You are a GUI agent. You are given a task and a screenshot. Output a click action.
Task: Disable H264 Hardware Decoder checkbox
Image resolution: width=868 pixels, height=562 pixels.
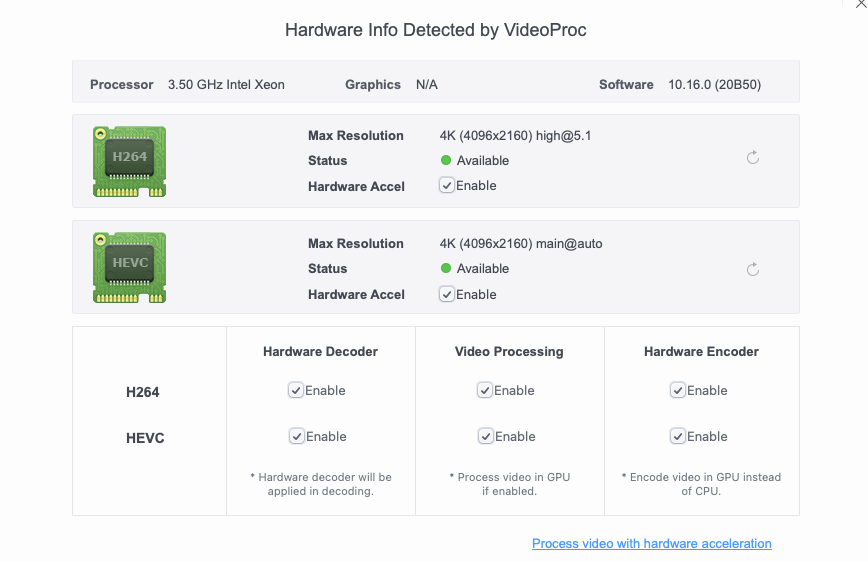(296, 390)
